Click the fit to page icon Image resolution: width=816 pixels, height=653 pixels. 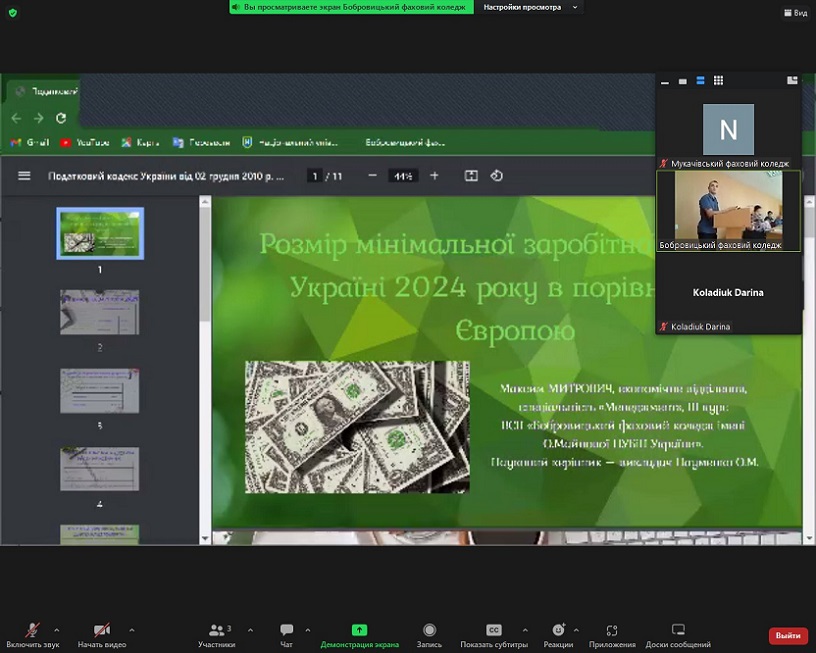coord(471,176)
